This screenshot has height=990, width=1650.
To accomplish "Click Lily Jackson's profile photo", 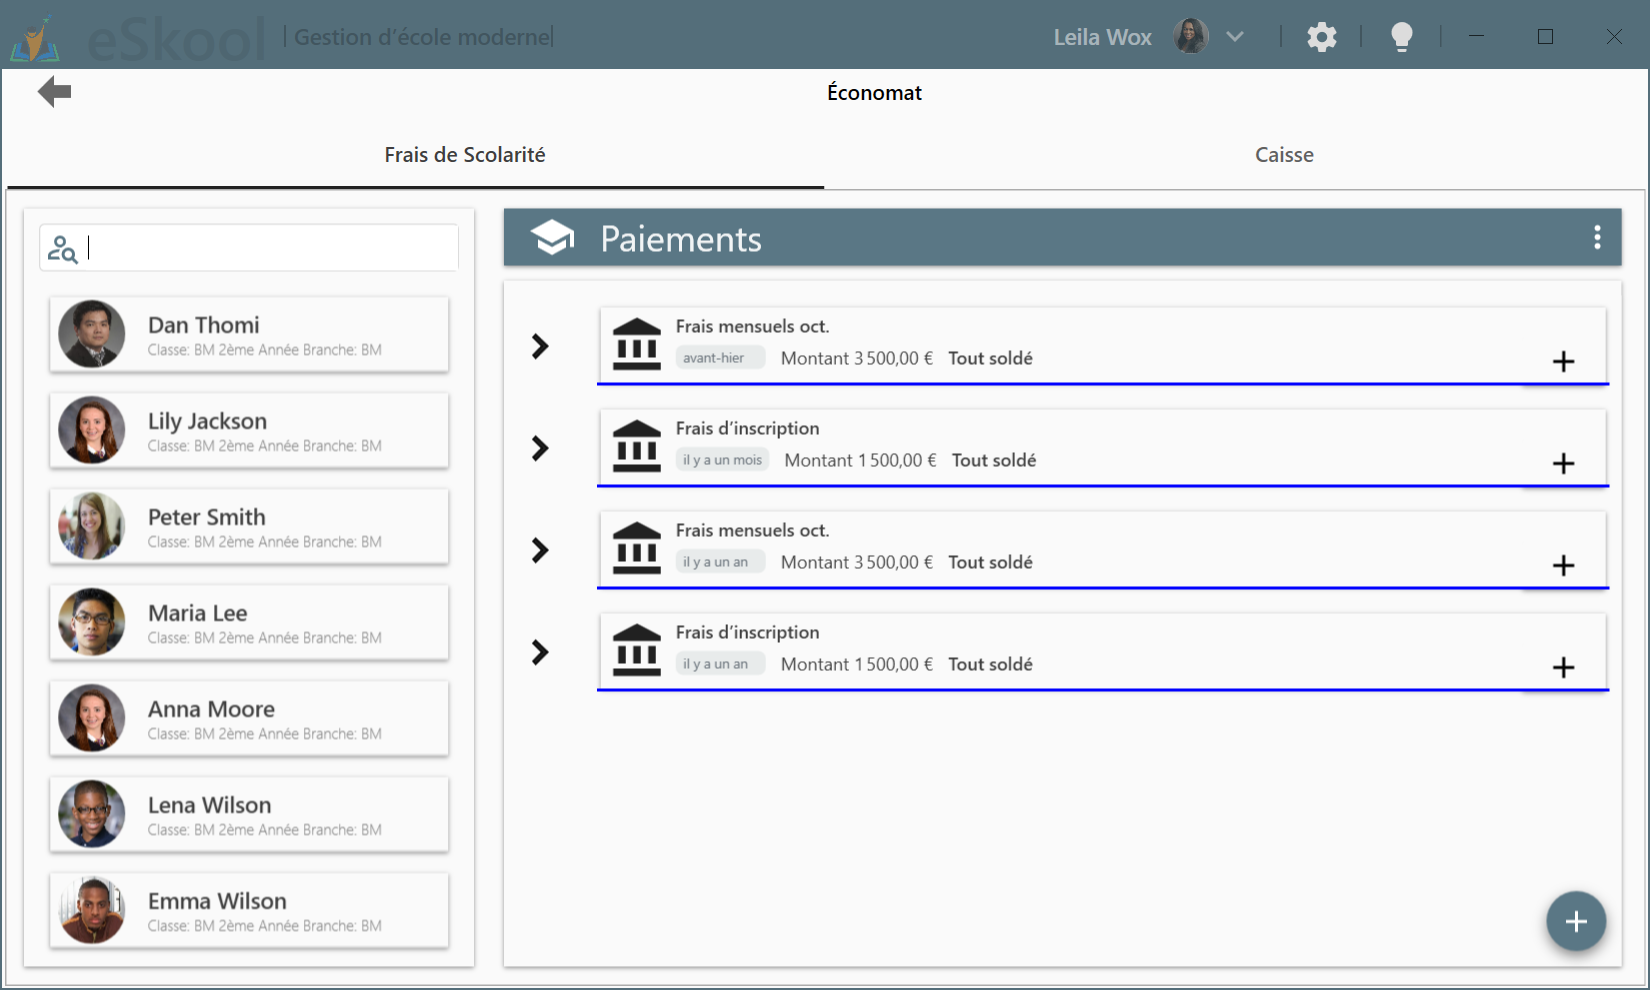I will click(x=92, y=430).
